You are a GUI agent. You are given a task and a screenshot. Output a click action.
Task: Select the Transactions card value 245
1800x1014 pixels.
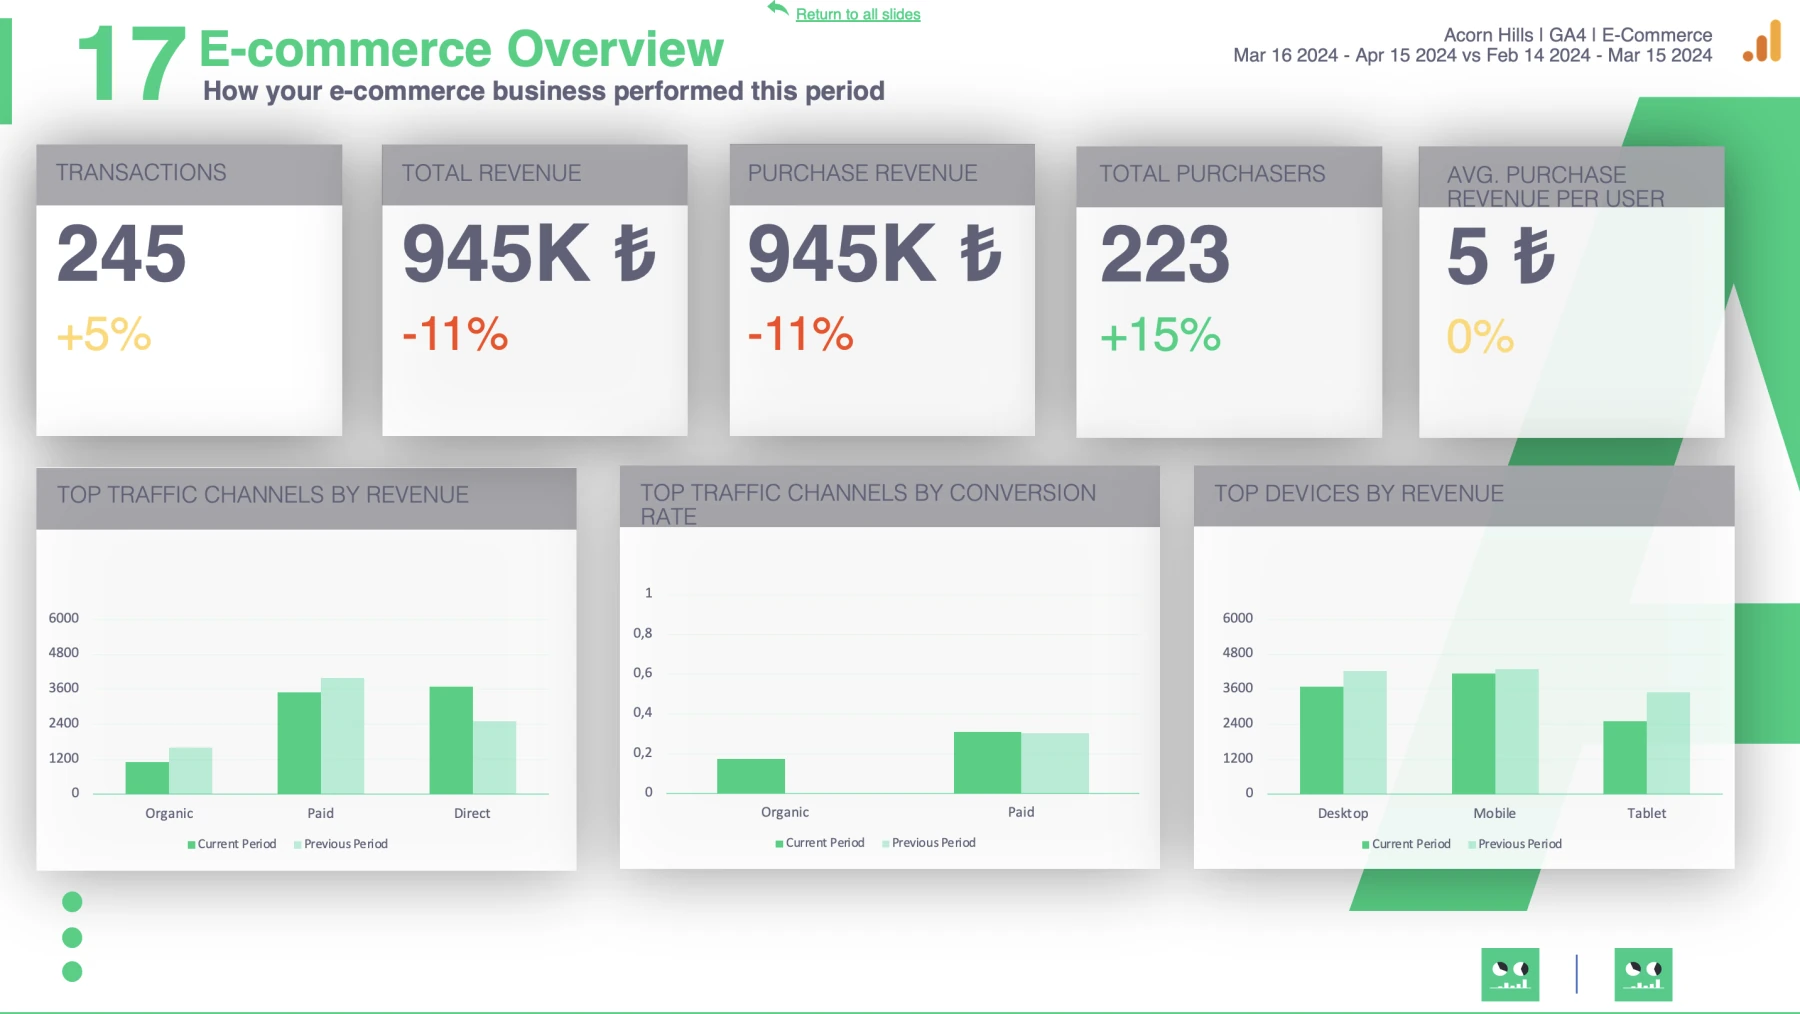click(122, 254)
